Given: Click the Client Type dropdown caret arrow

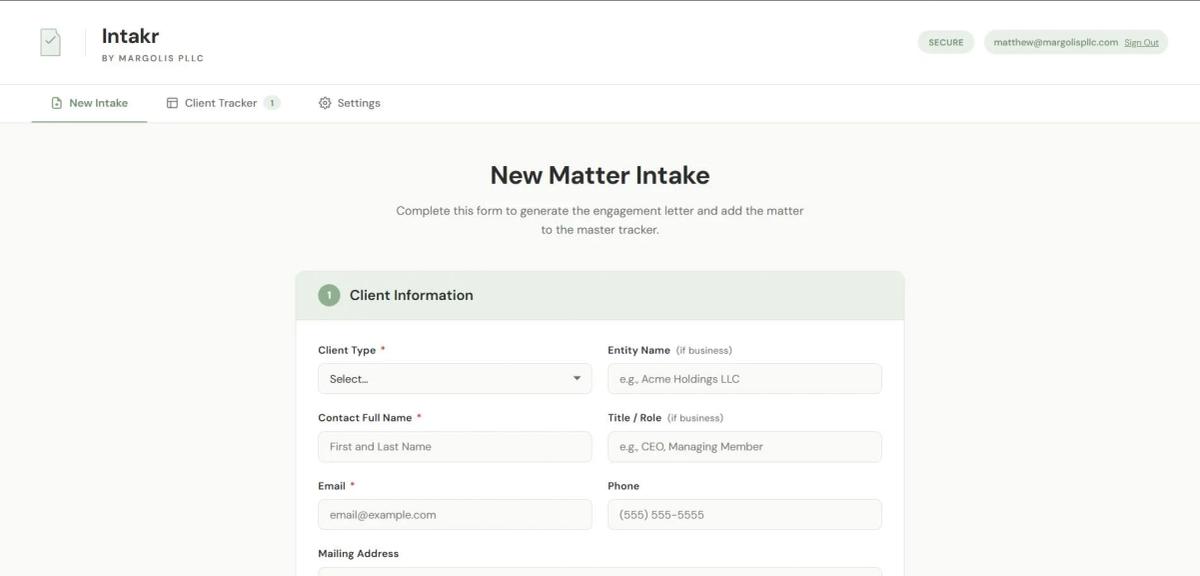Looking at the screenshot, I should (576, 379).
